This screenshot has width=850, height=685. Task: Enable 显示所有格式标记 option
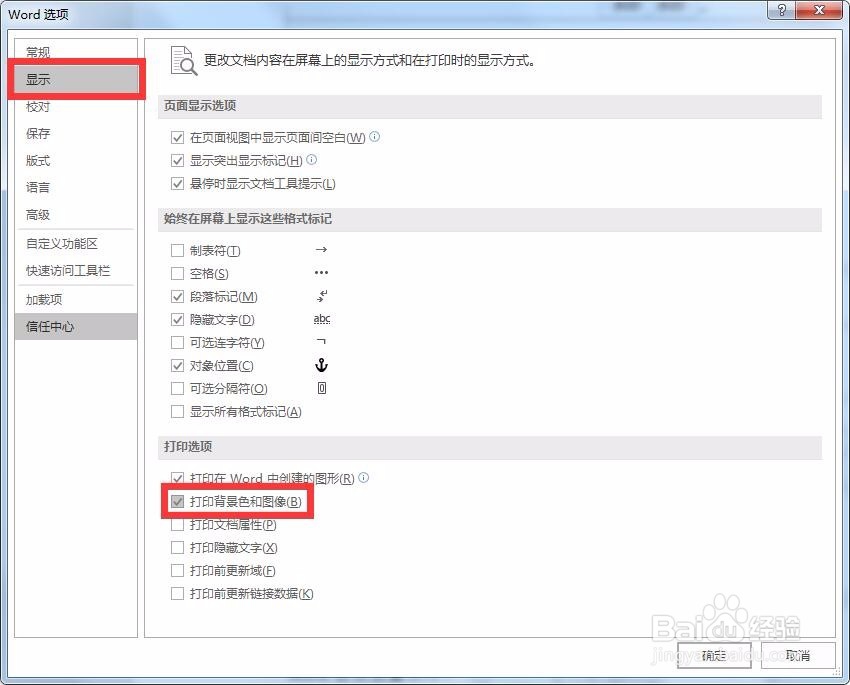pyautogui.click(x=177, y=411)
